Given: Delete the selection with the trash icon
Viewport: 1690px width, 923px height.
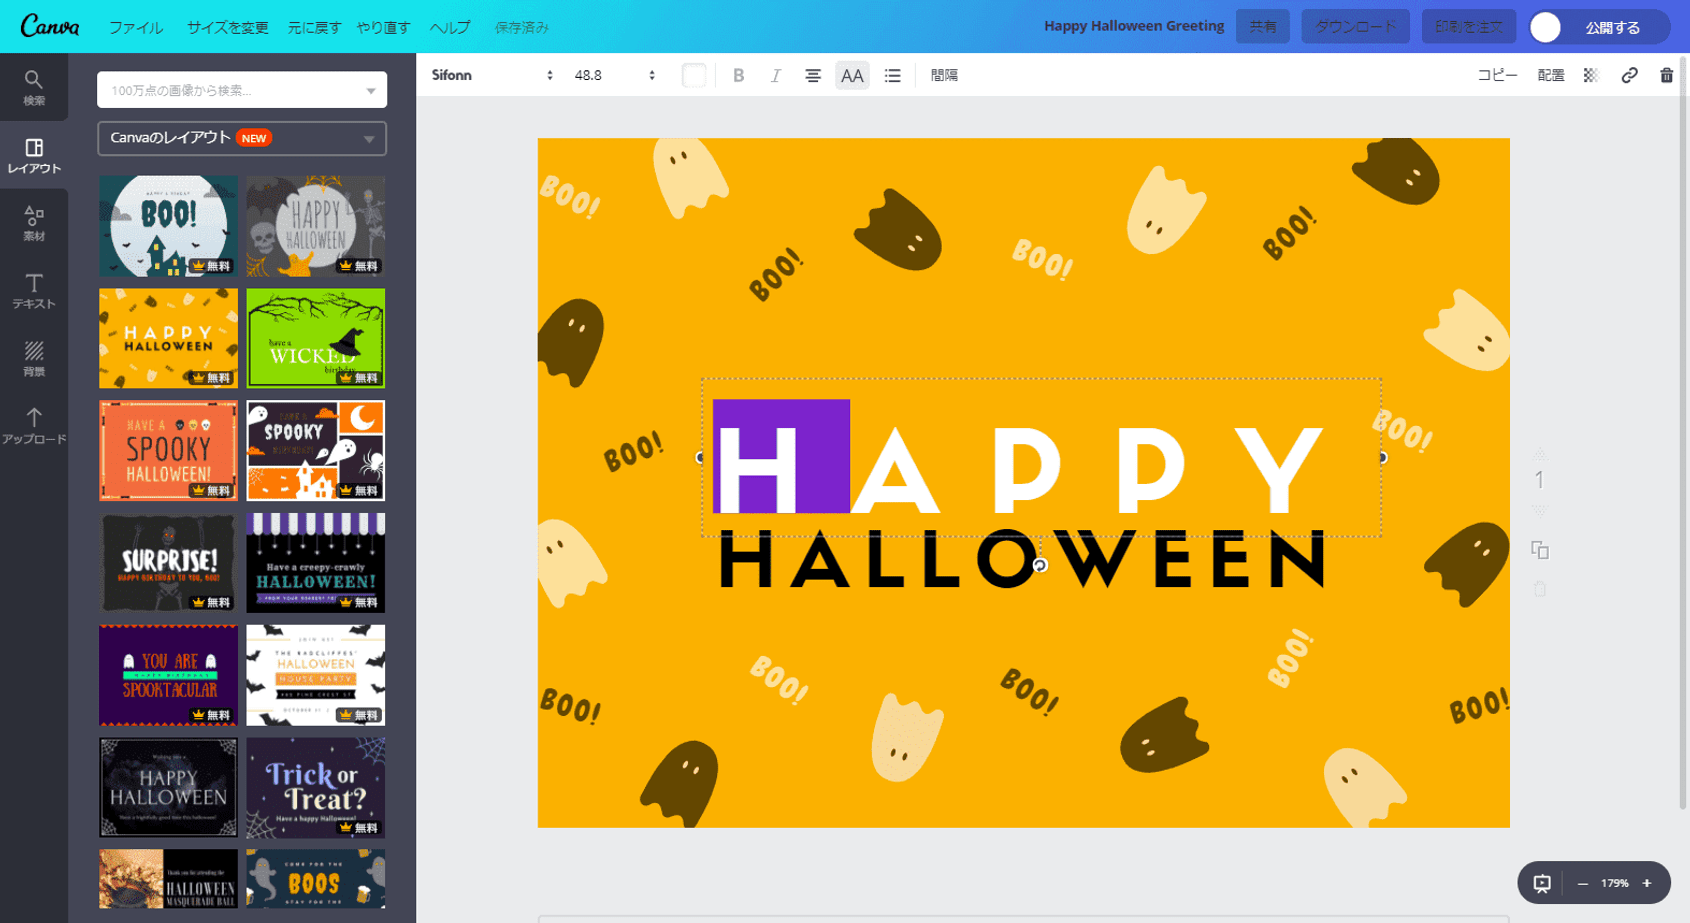Looking at the screenshot, I should click(x=1666, y=75).
